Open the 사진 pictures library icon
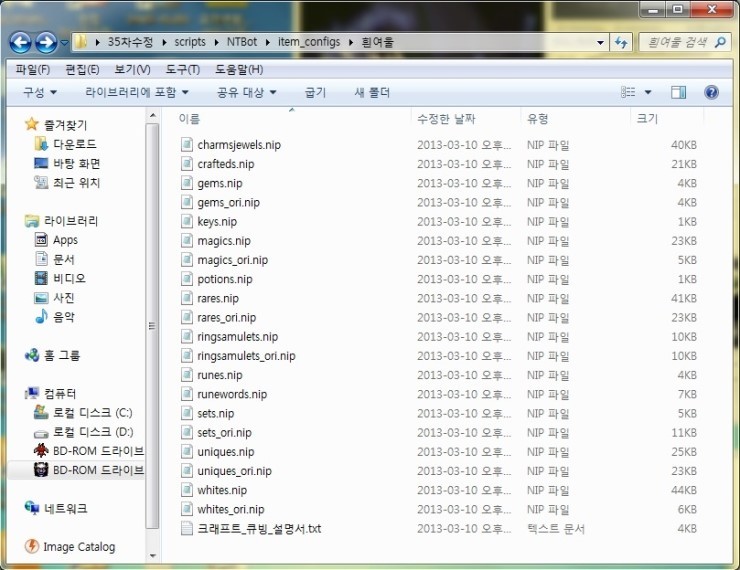The width and height of the screenshot is (740, 570). 41,298
